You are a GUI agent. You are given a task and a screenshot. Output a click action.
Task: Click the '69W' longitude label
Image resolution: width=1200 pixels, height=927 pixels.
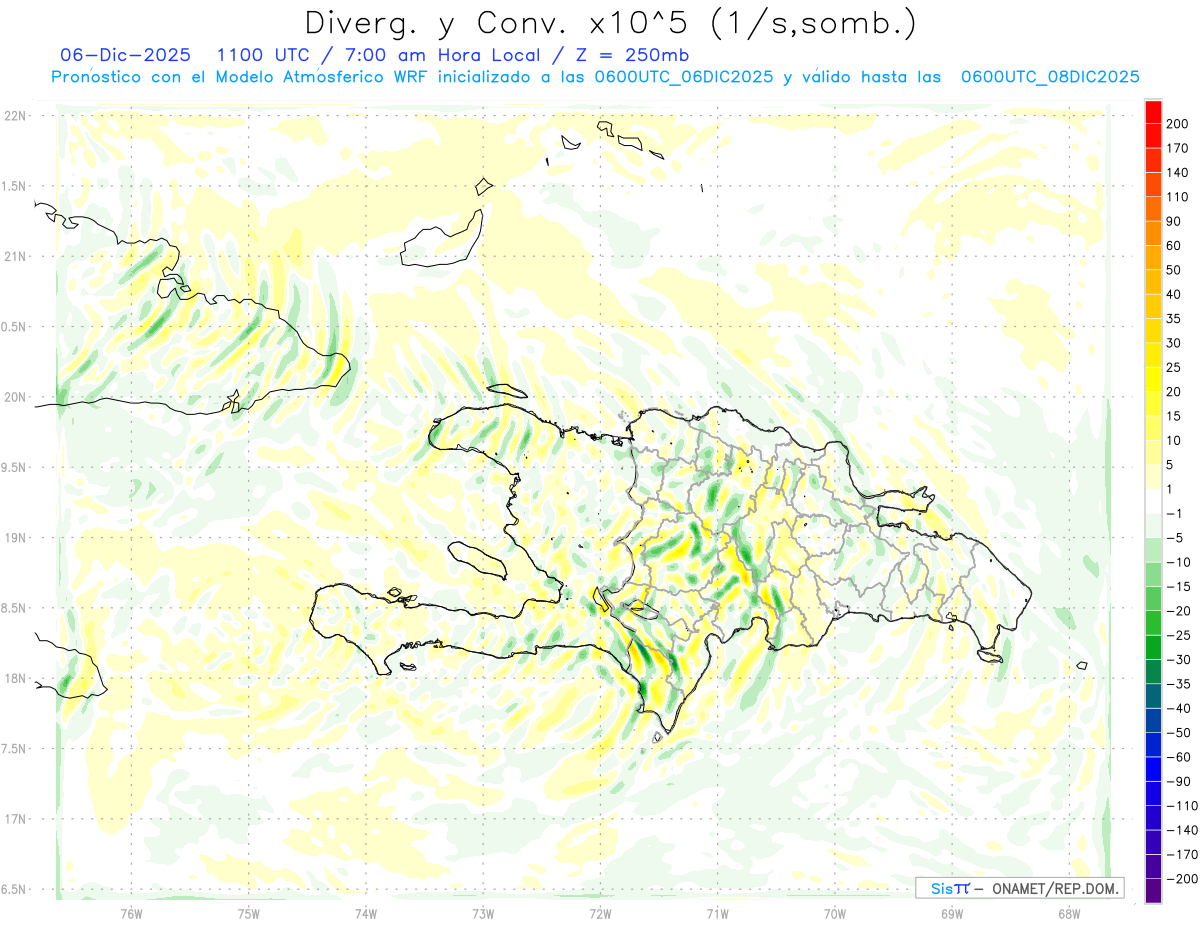click(952, 914)
